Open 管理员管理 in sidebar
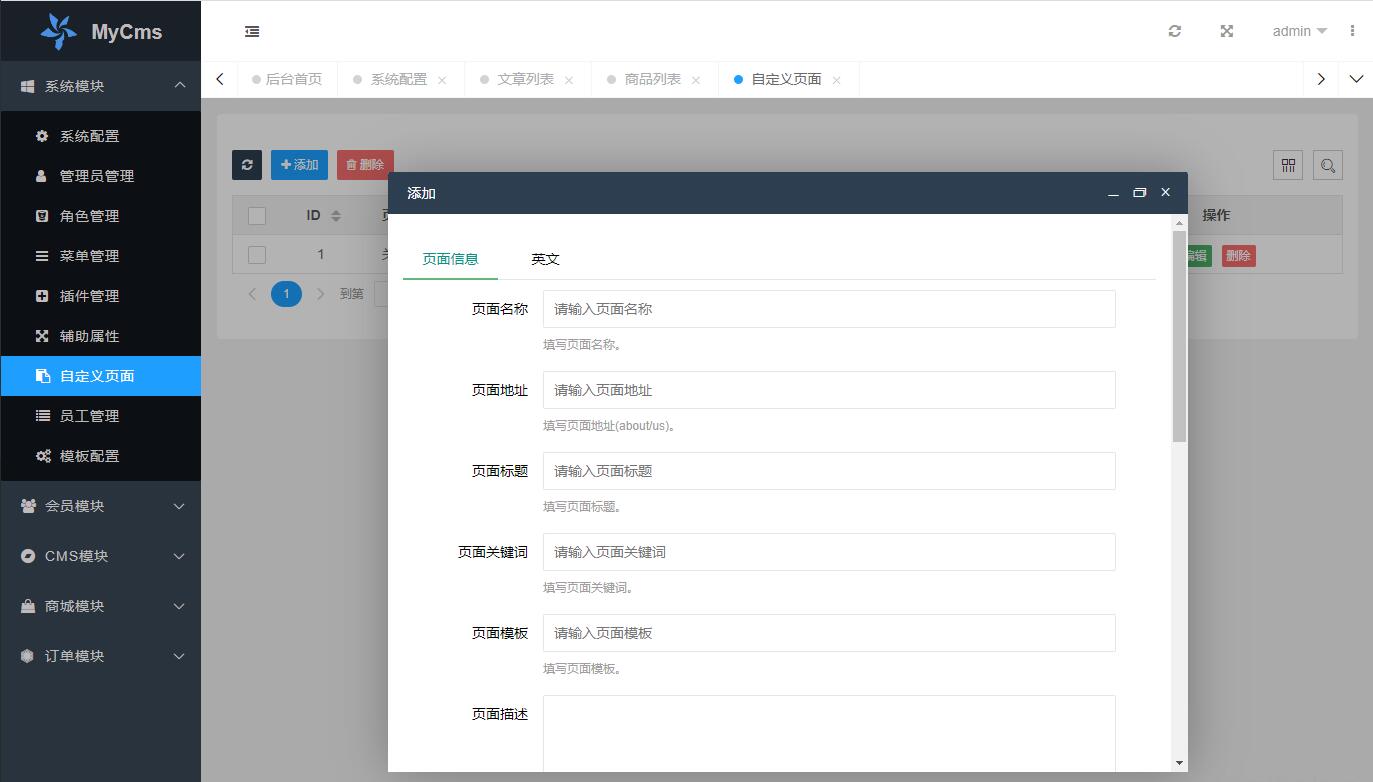Screen dimensions: 1373x782 pos(100,176)
